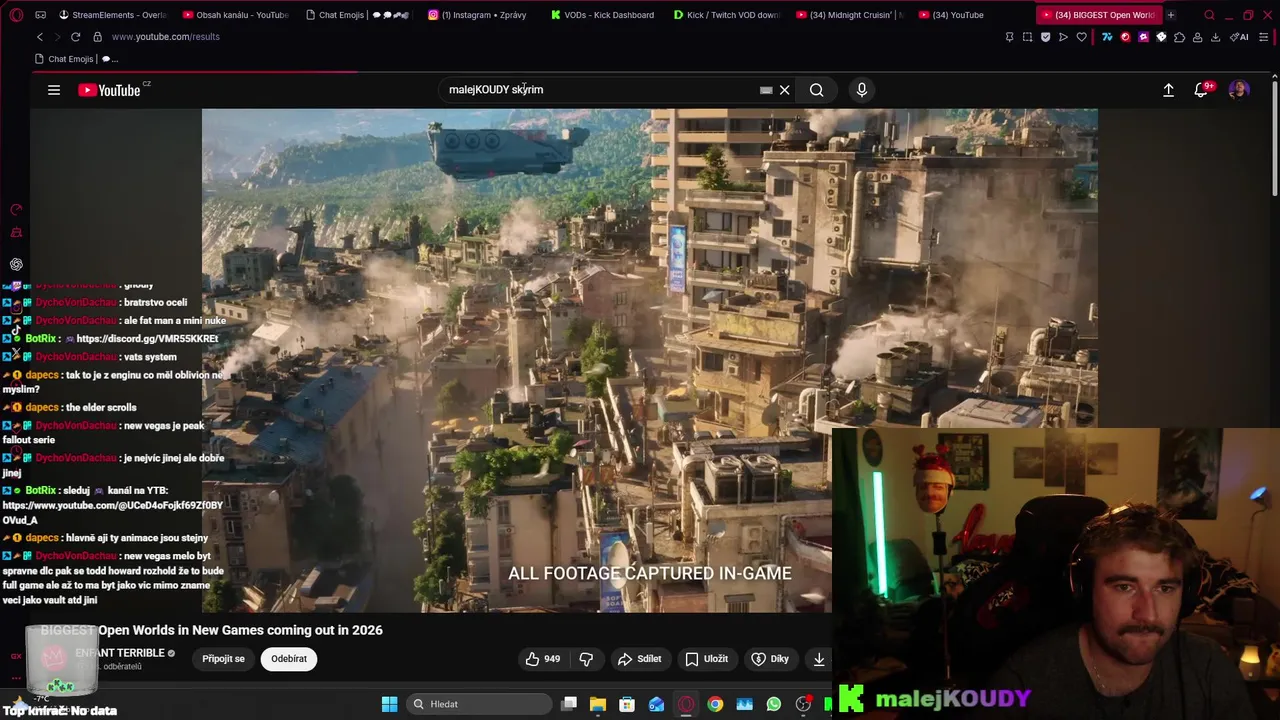The height and width of the screenshot is (720, 1280).
Task: Open the YouTube account avatar menu
Action: 1239,90
